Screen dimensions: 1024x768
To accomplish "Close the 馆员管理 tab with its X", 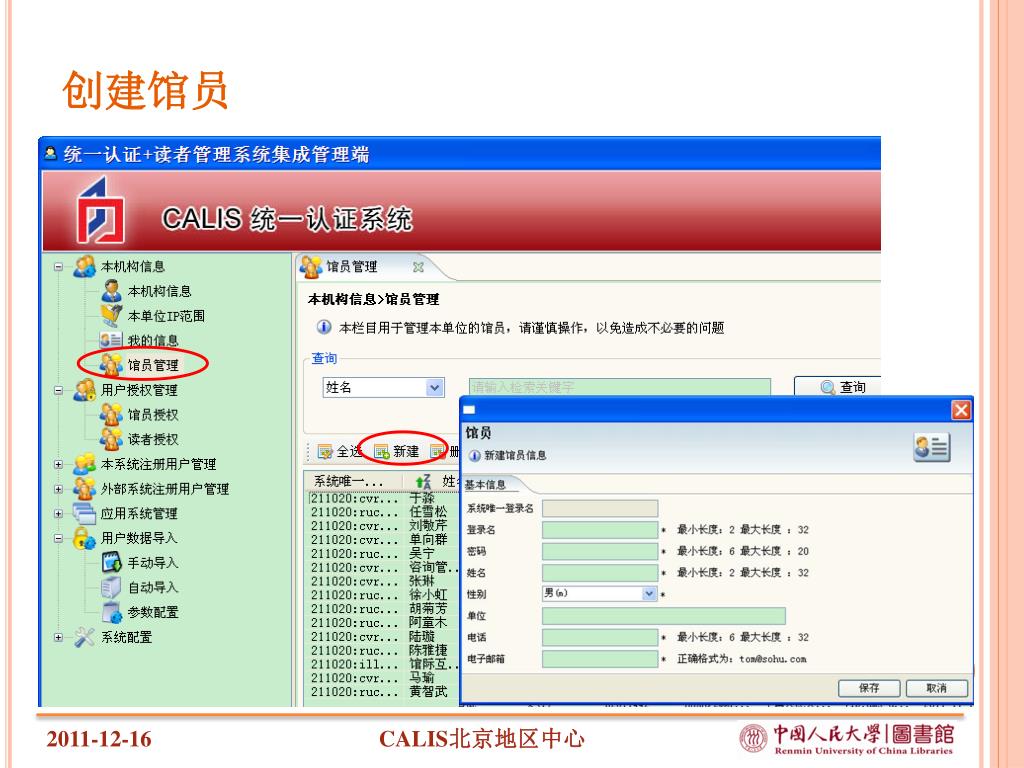I will coord(418,267).
